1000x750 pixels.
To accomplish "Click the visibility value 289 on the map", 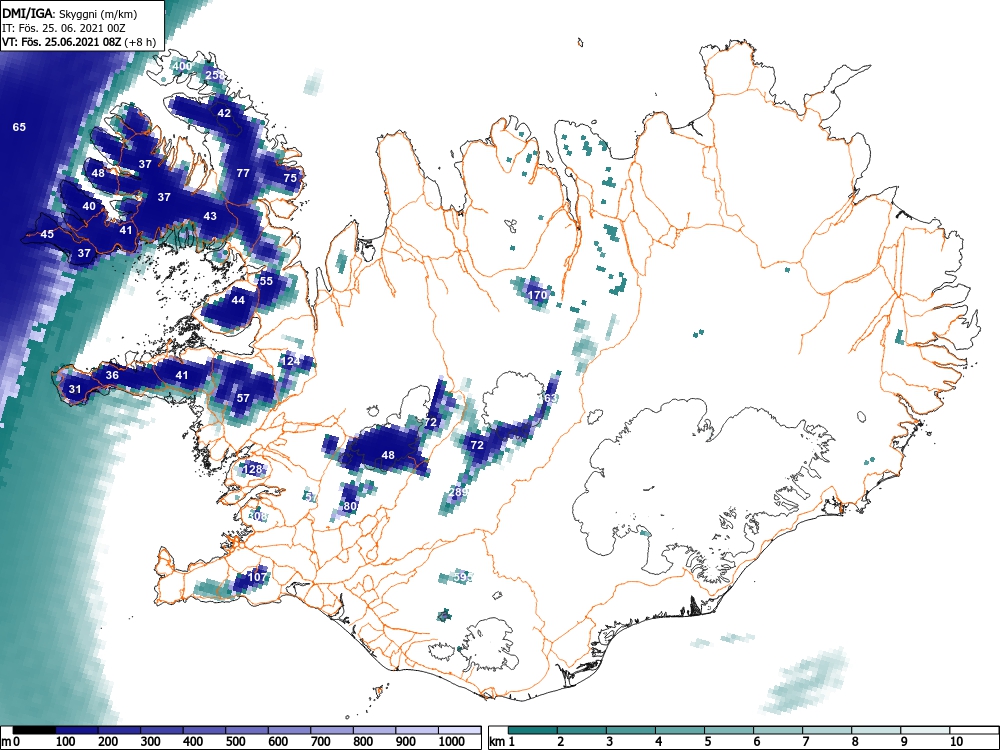I will click(x=459, y=492).
